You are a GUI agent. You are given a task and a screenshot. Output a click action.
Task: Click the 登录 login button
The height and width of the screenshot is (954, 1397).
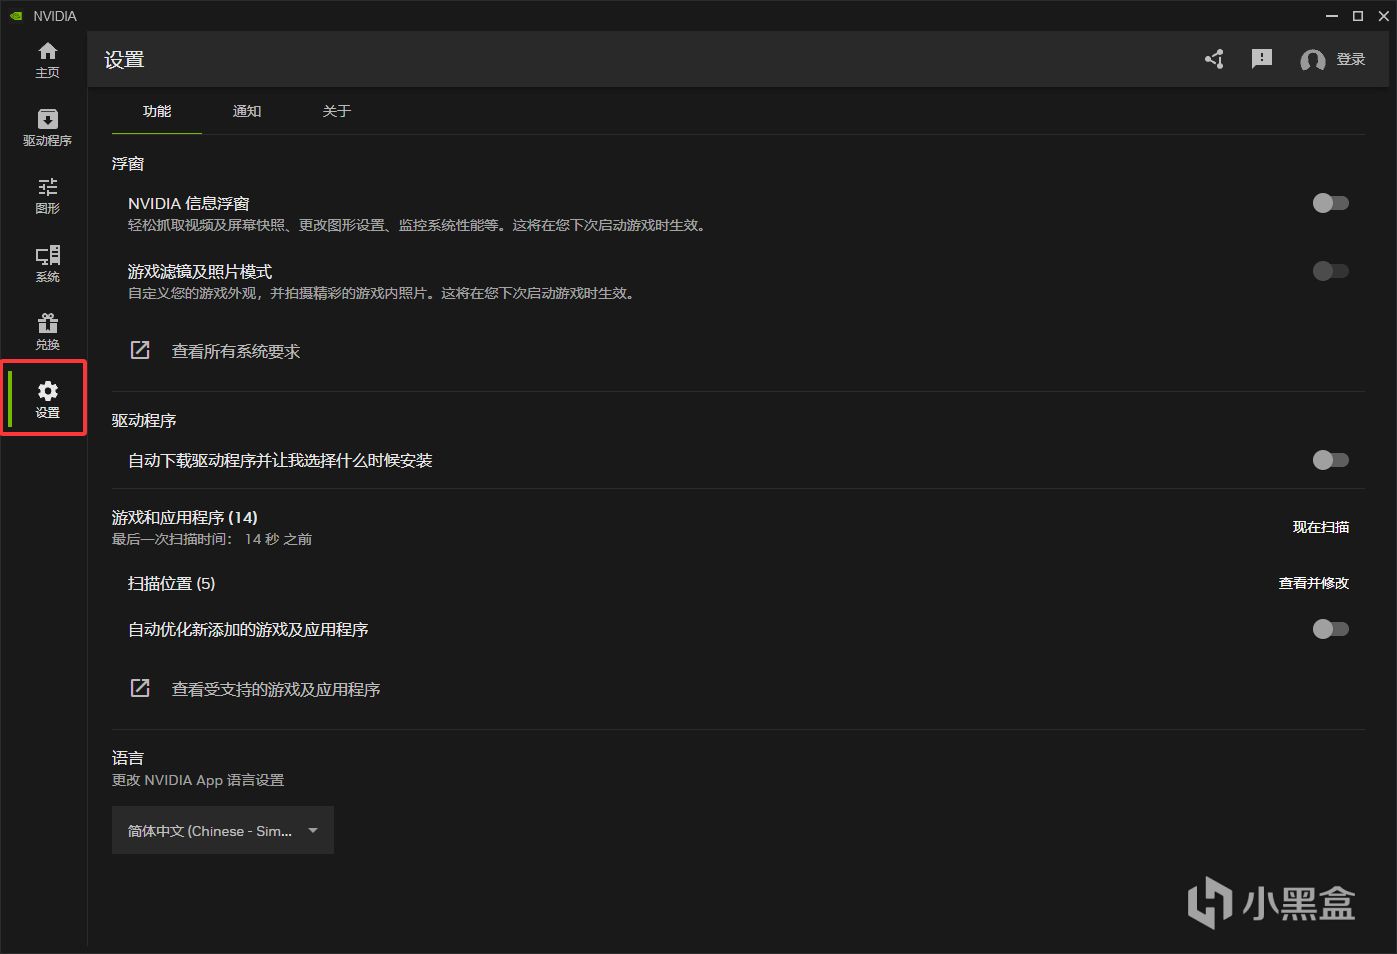(x=1351, y=59)
